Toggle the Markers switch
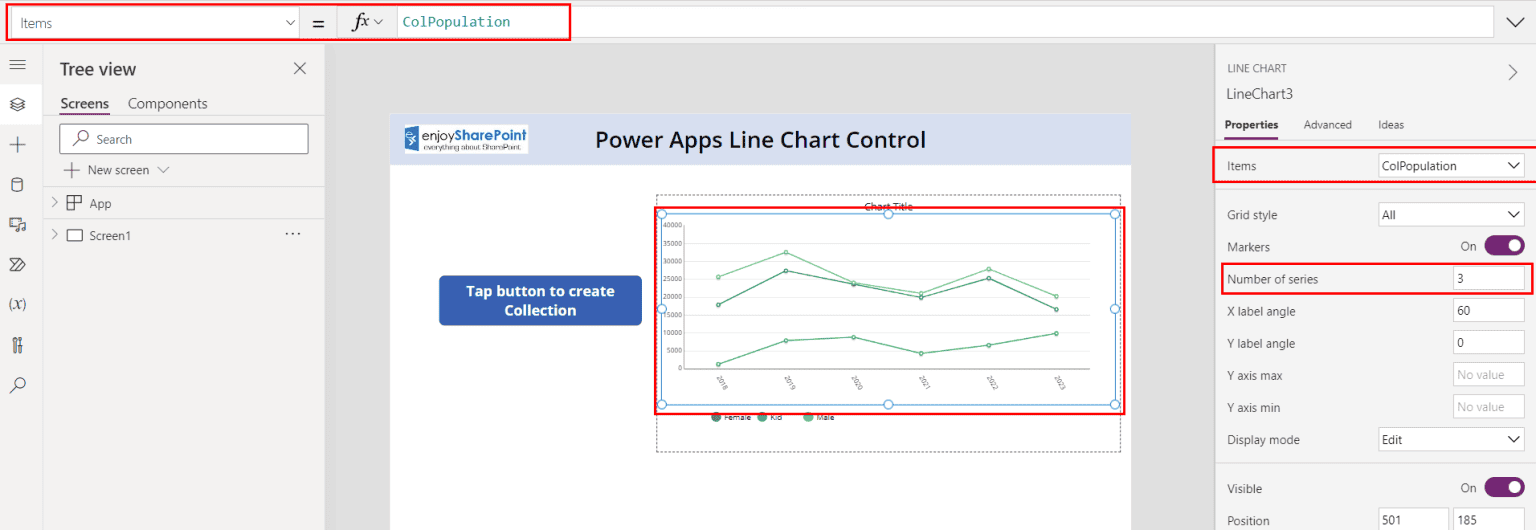 (x=1504, y=246)
